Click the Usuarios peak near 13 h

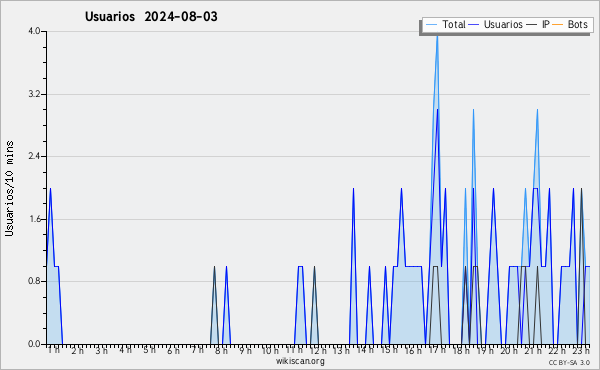click(353, 189)
